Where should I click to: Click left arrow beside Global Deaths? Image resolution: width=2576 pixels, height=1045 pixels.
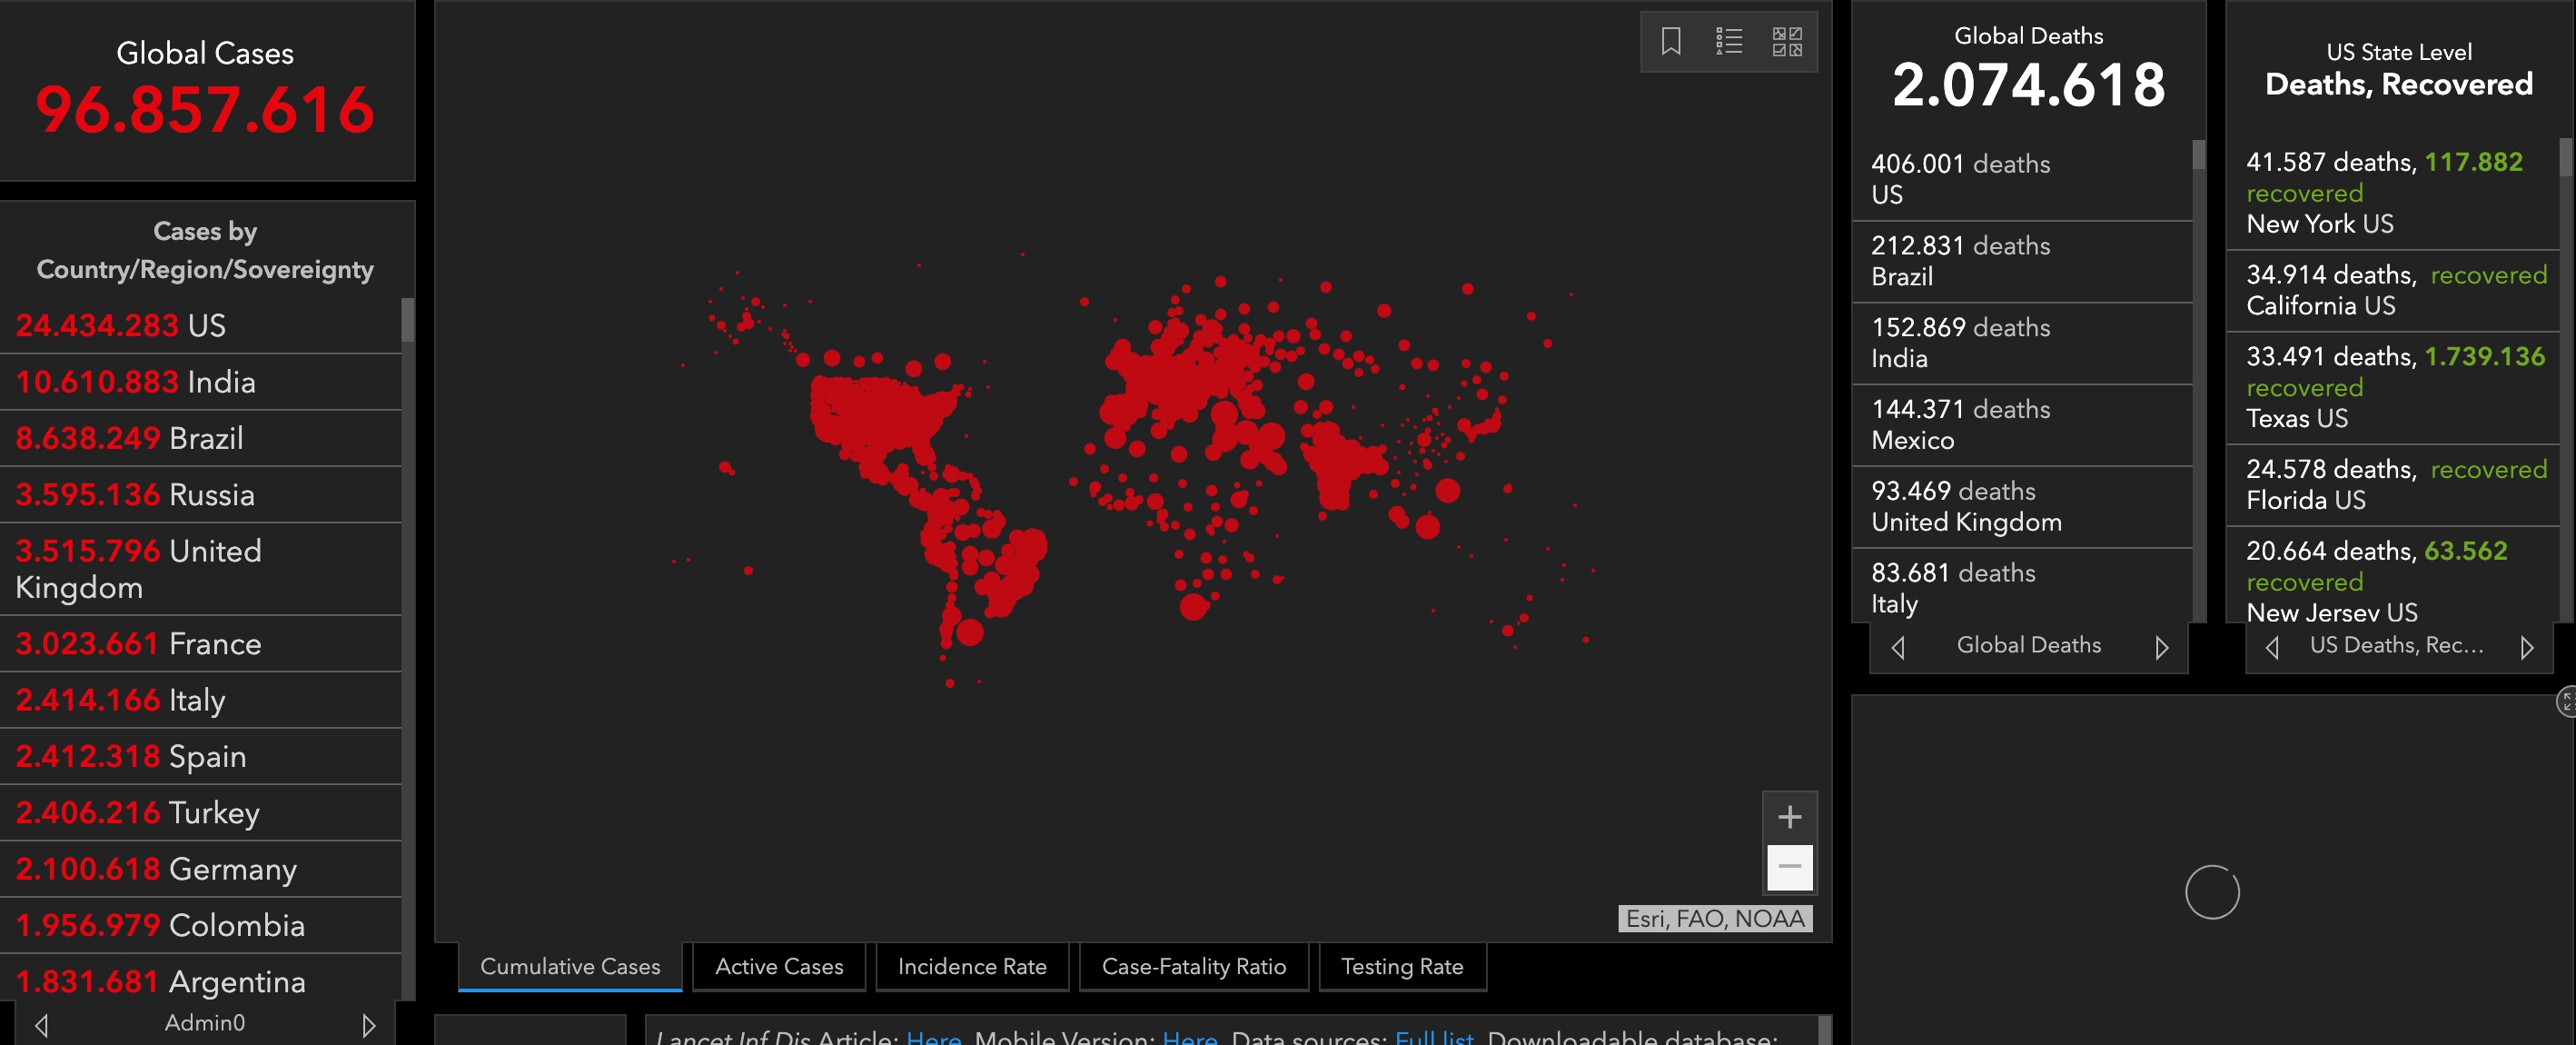click(x=1898, y=647)
